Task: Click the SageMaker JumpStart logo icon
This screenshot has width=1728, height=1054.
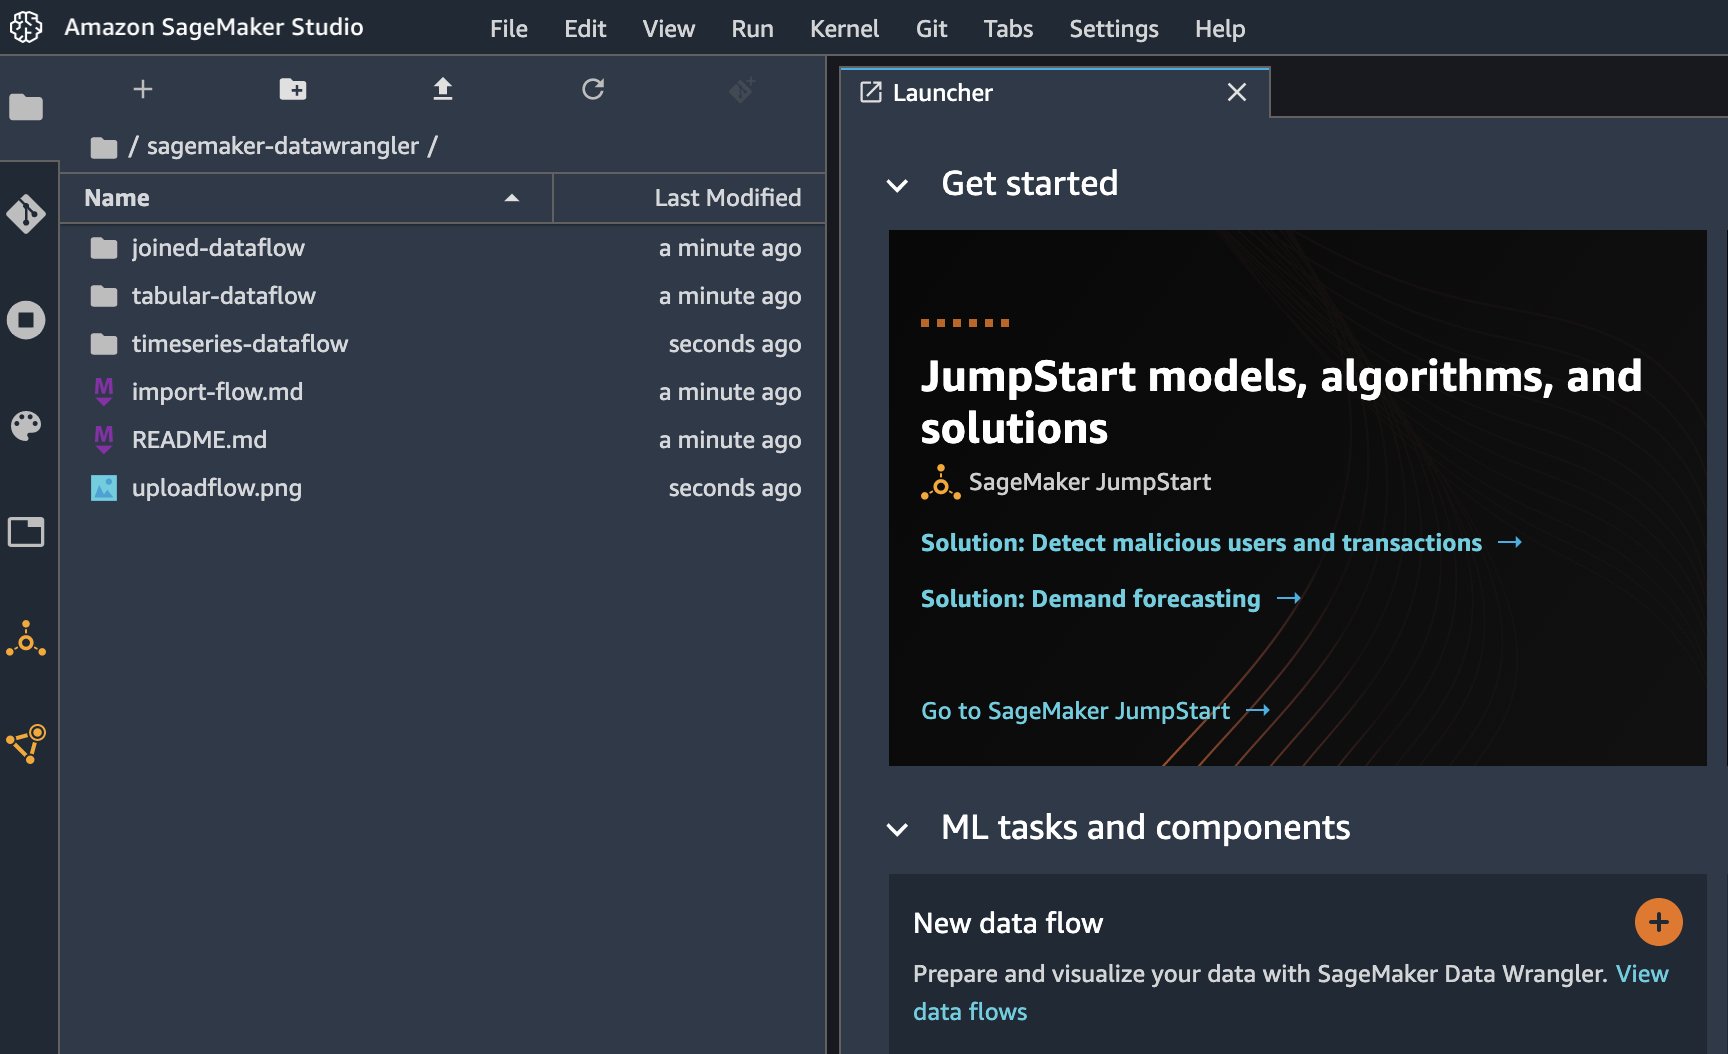Action: pyautogui.click(x=940, y=482)
